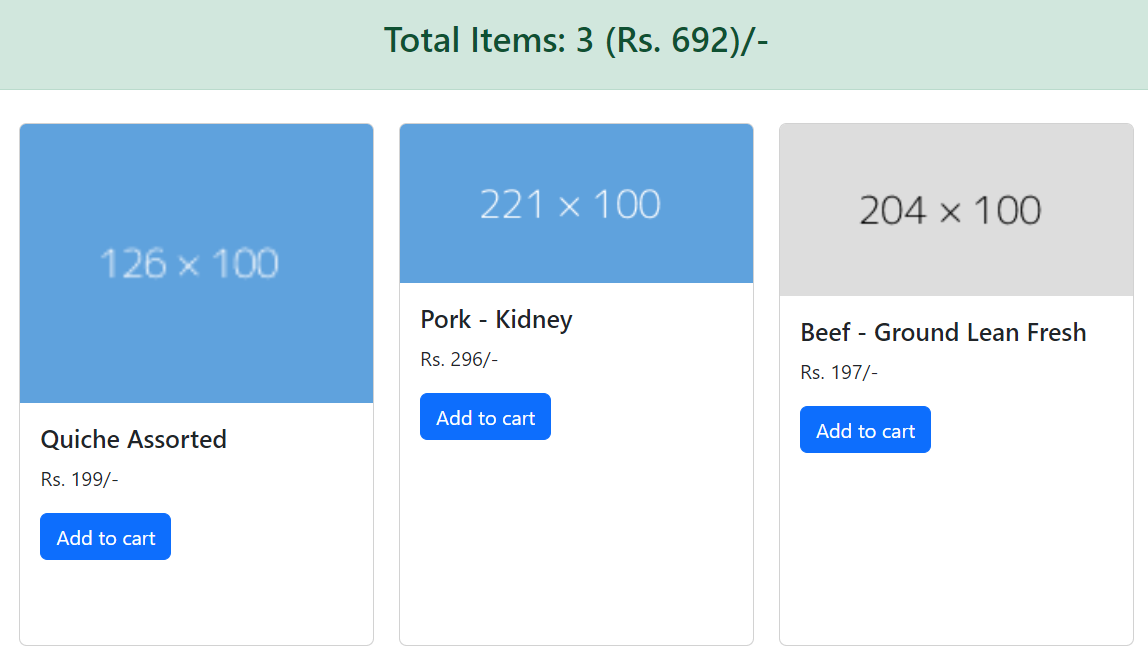
Task: Select the Rs. 197/- price label
Action: (x=839, y=372)
